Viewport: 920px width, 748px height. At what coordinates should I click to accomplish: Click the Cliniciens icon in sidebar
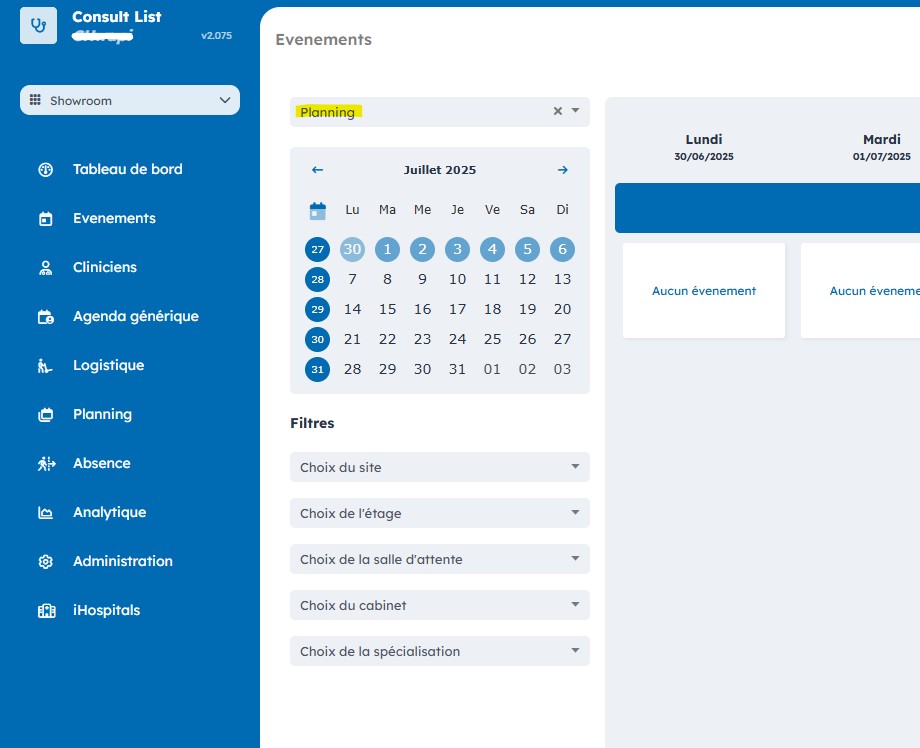[x=45, y=267]
